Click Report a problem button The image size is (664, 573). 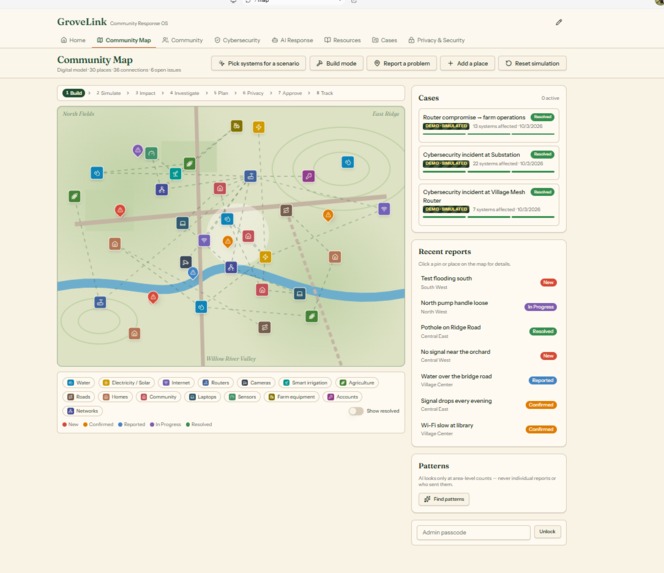click(x=402, y=64)
